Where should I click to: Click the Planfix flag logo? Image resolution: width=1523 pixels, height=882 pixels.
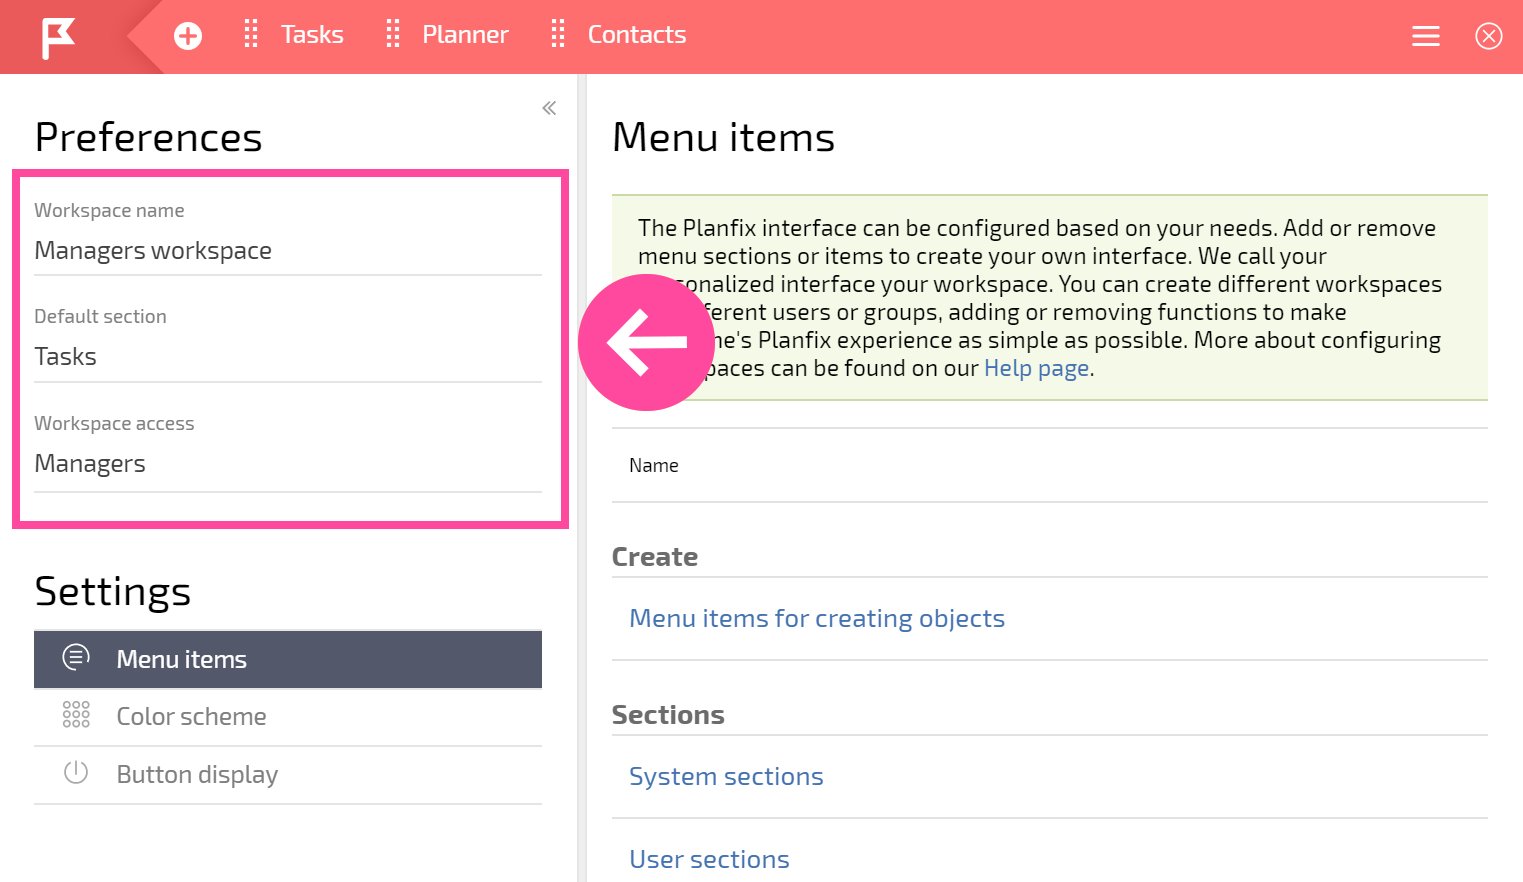[58, 37]
